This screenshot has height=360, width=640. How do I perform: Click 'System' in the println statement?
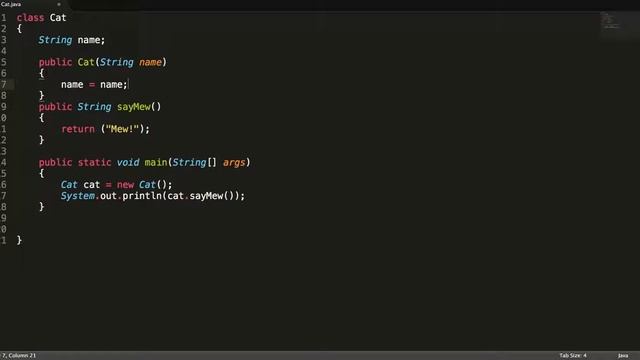78,196
